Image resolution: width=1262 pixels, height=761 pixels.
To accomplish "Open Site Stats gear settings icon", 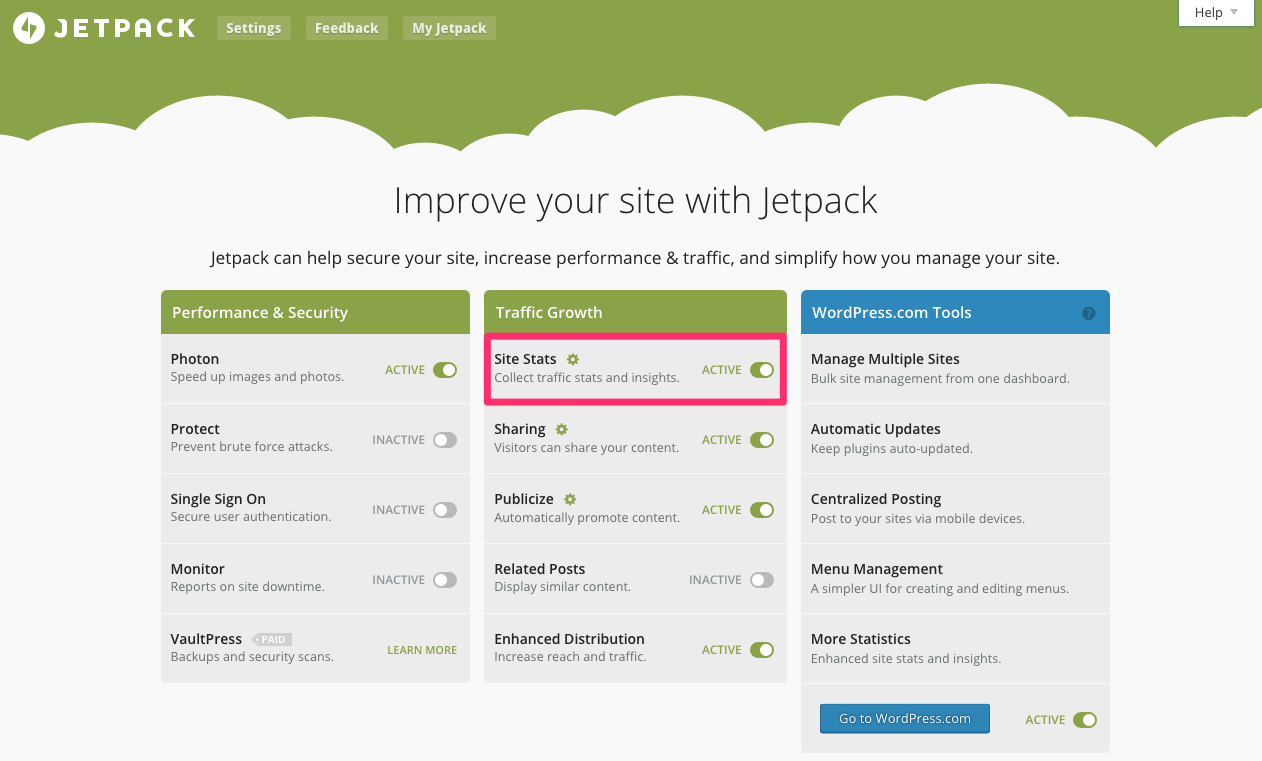I will pos(573,359).
